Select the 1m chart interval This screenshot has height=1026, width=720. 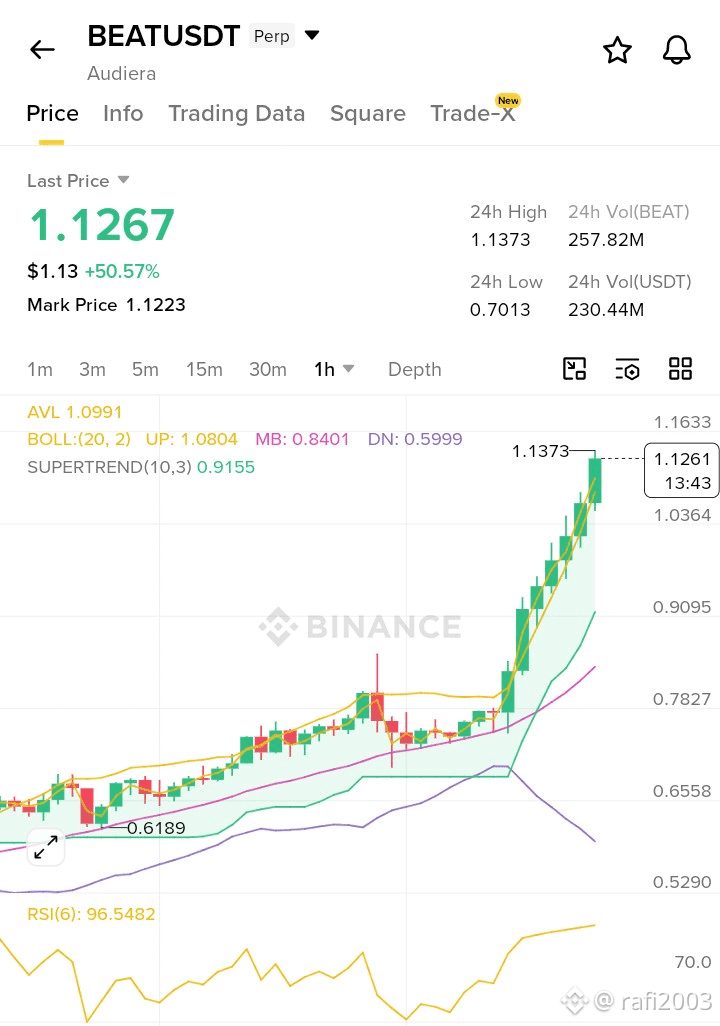click(40, 369)
